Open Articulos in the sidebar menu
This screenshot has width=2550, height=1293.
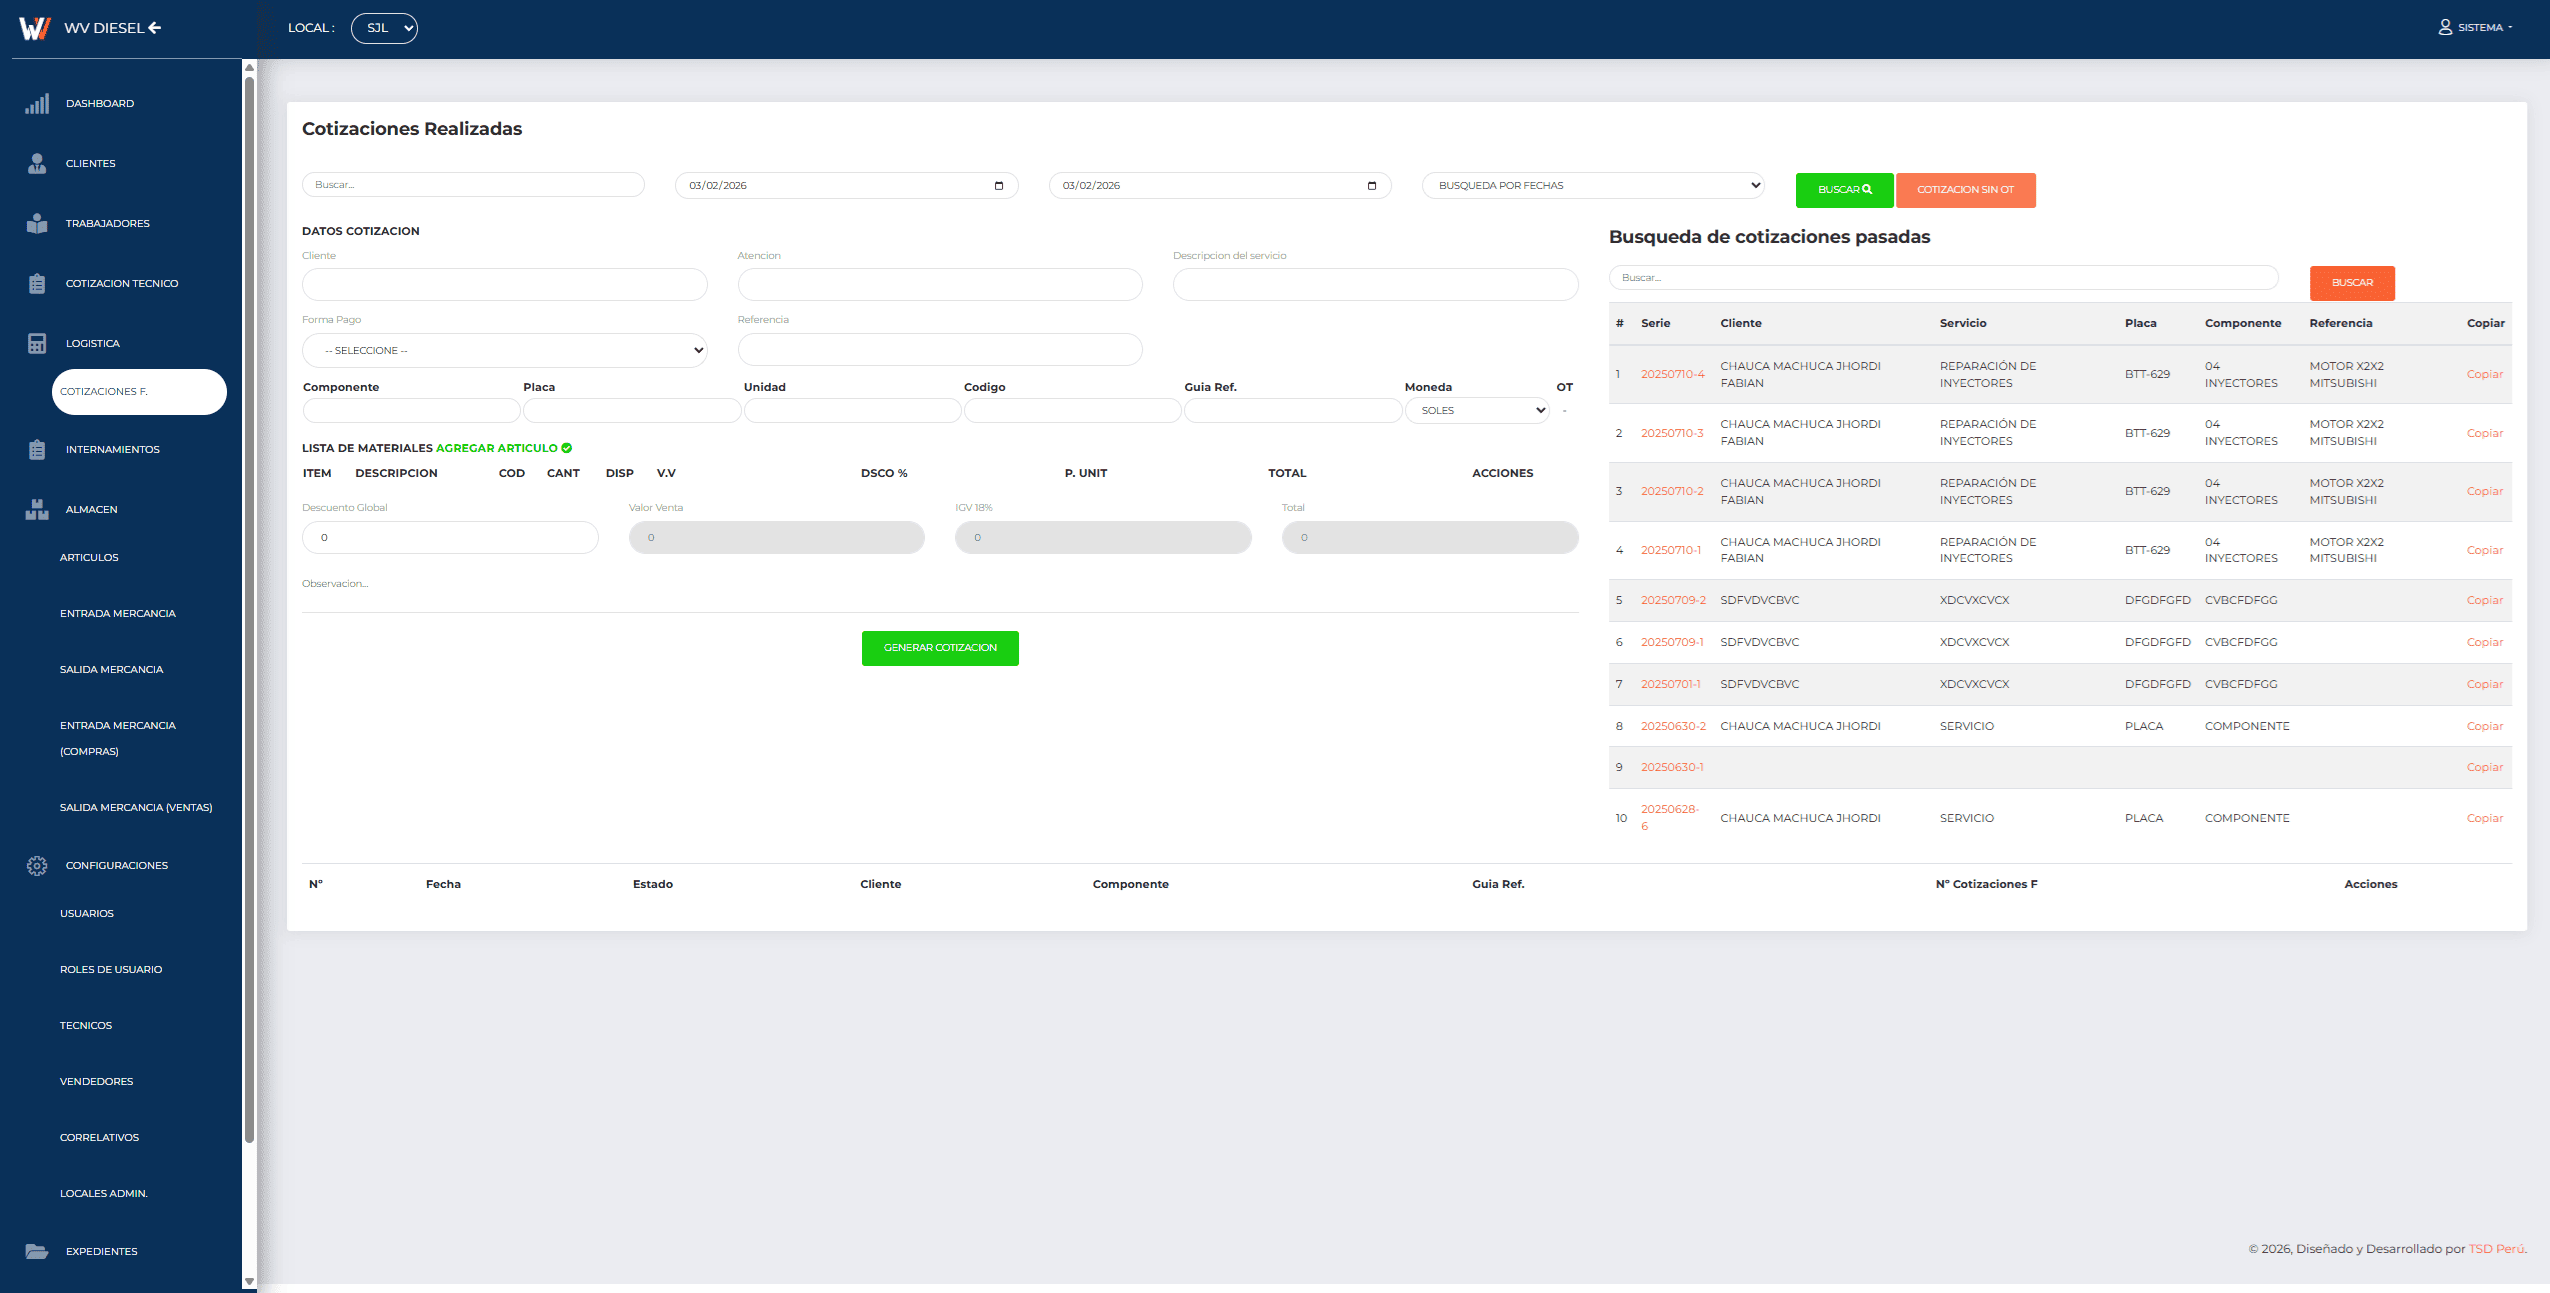tap(89, 558)
